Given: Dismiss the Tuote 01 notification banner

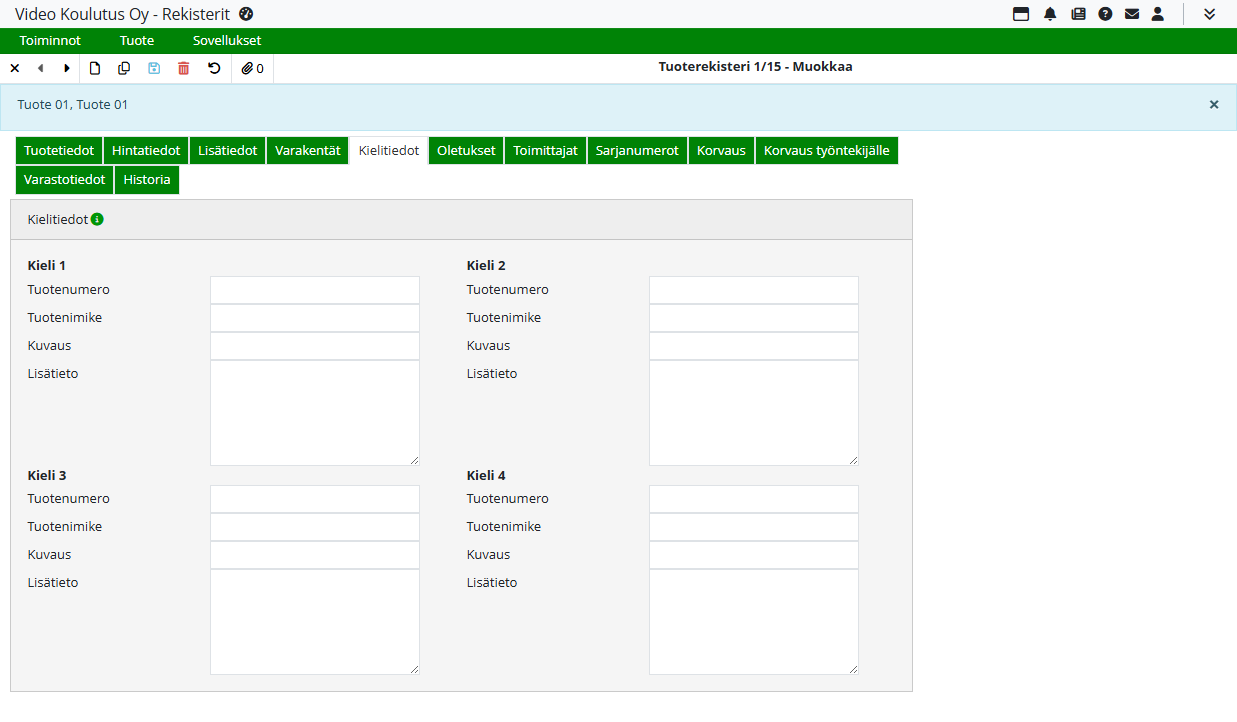Looking at the screenshot, I should click(1214, 104).
